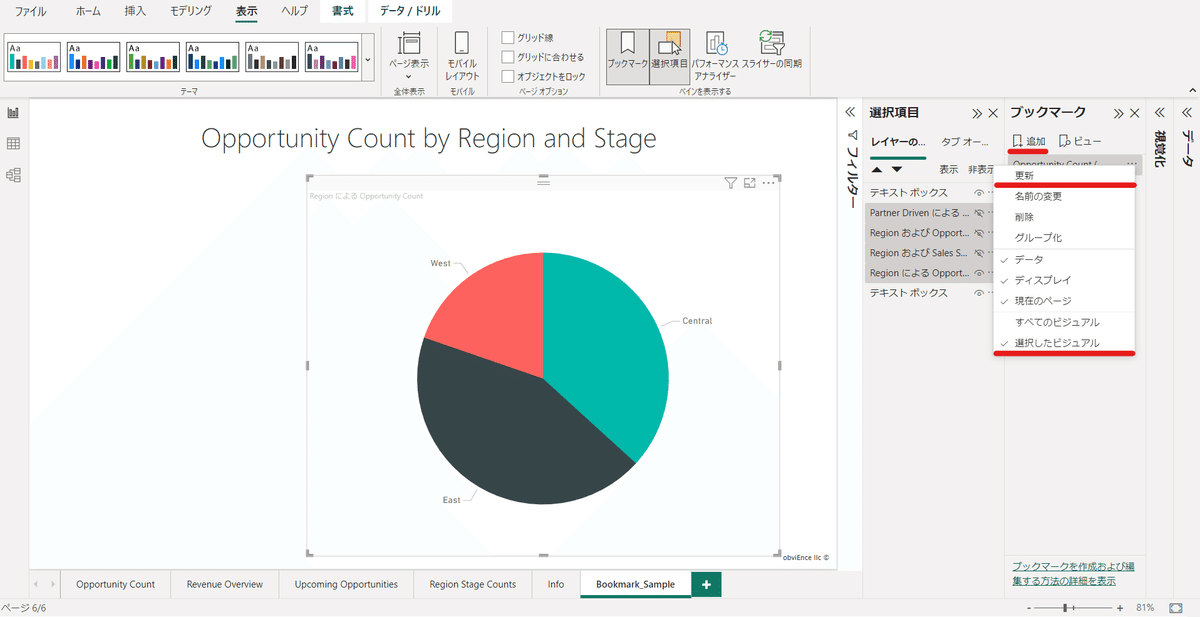Open the 書式 ribbon tab
The width and height of the screenshot is (1200, 617).
343,11
